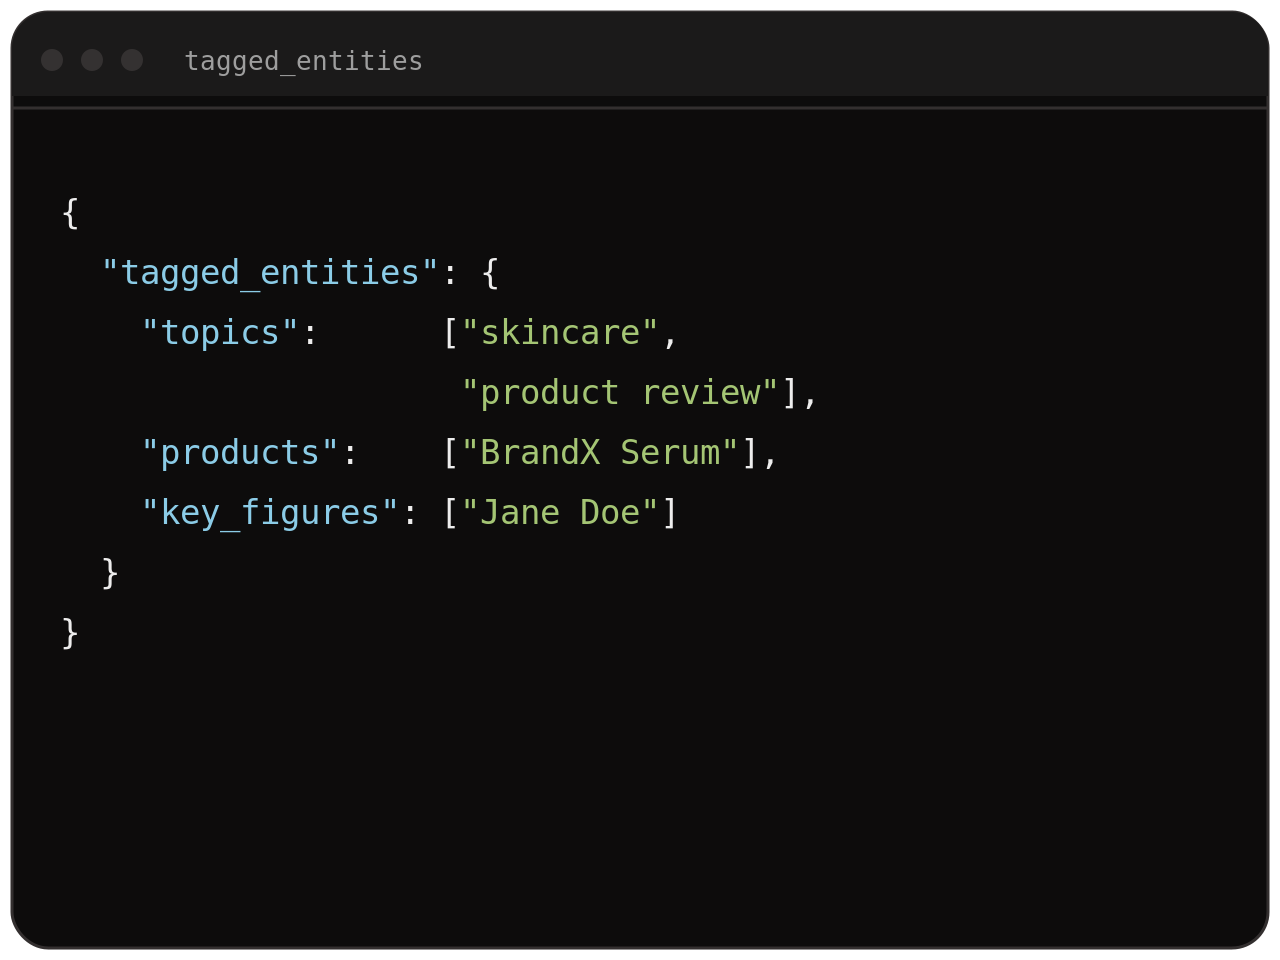Screen dimensions: 1280x960
Task: Click the final closing brace
Action: pyautogui.click(x=70, y=633)
